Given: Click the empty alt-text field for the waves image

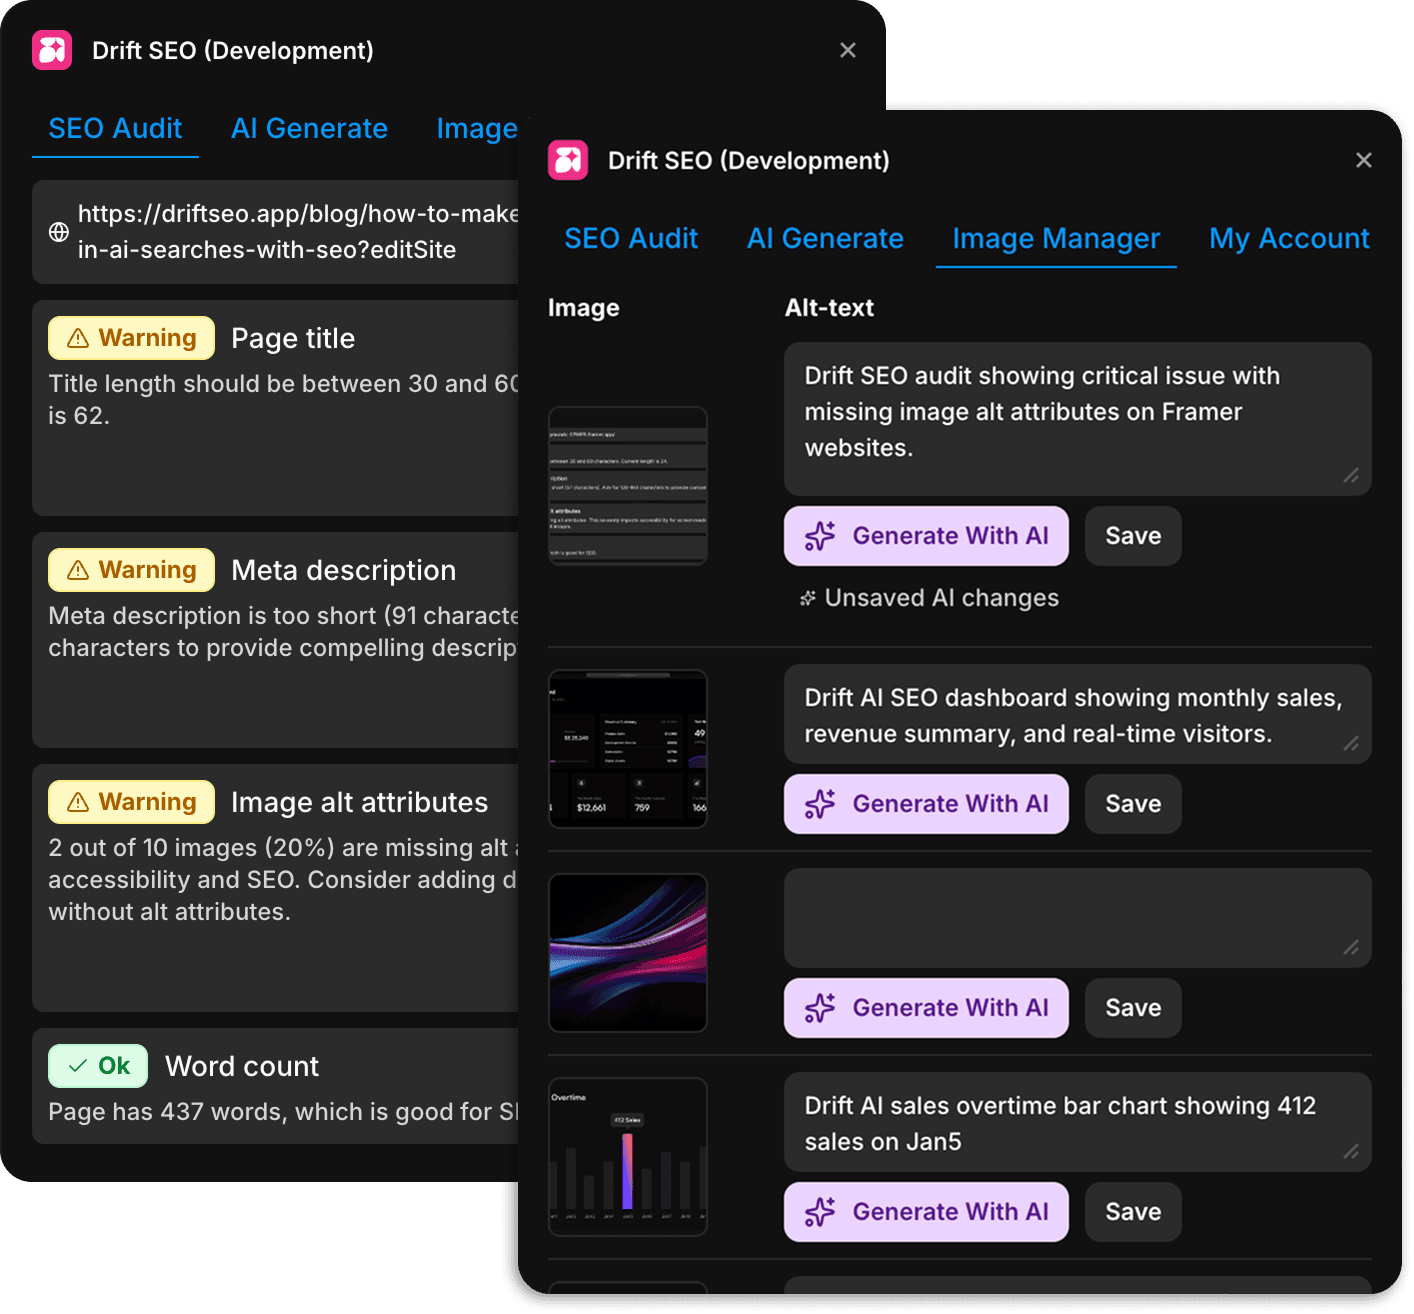Looking at the screenshot, I should point(1078,918).
